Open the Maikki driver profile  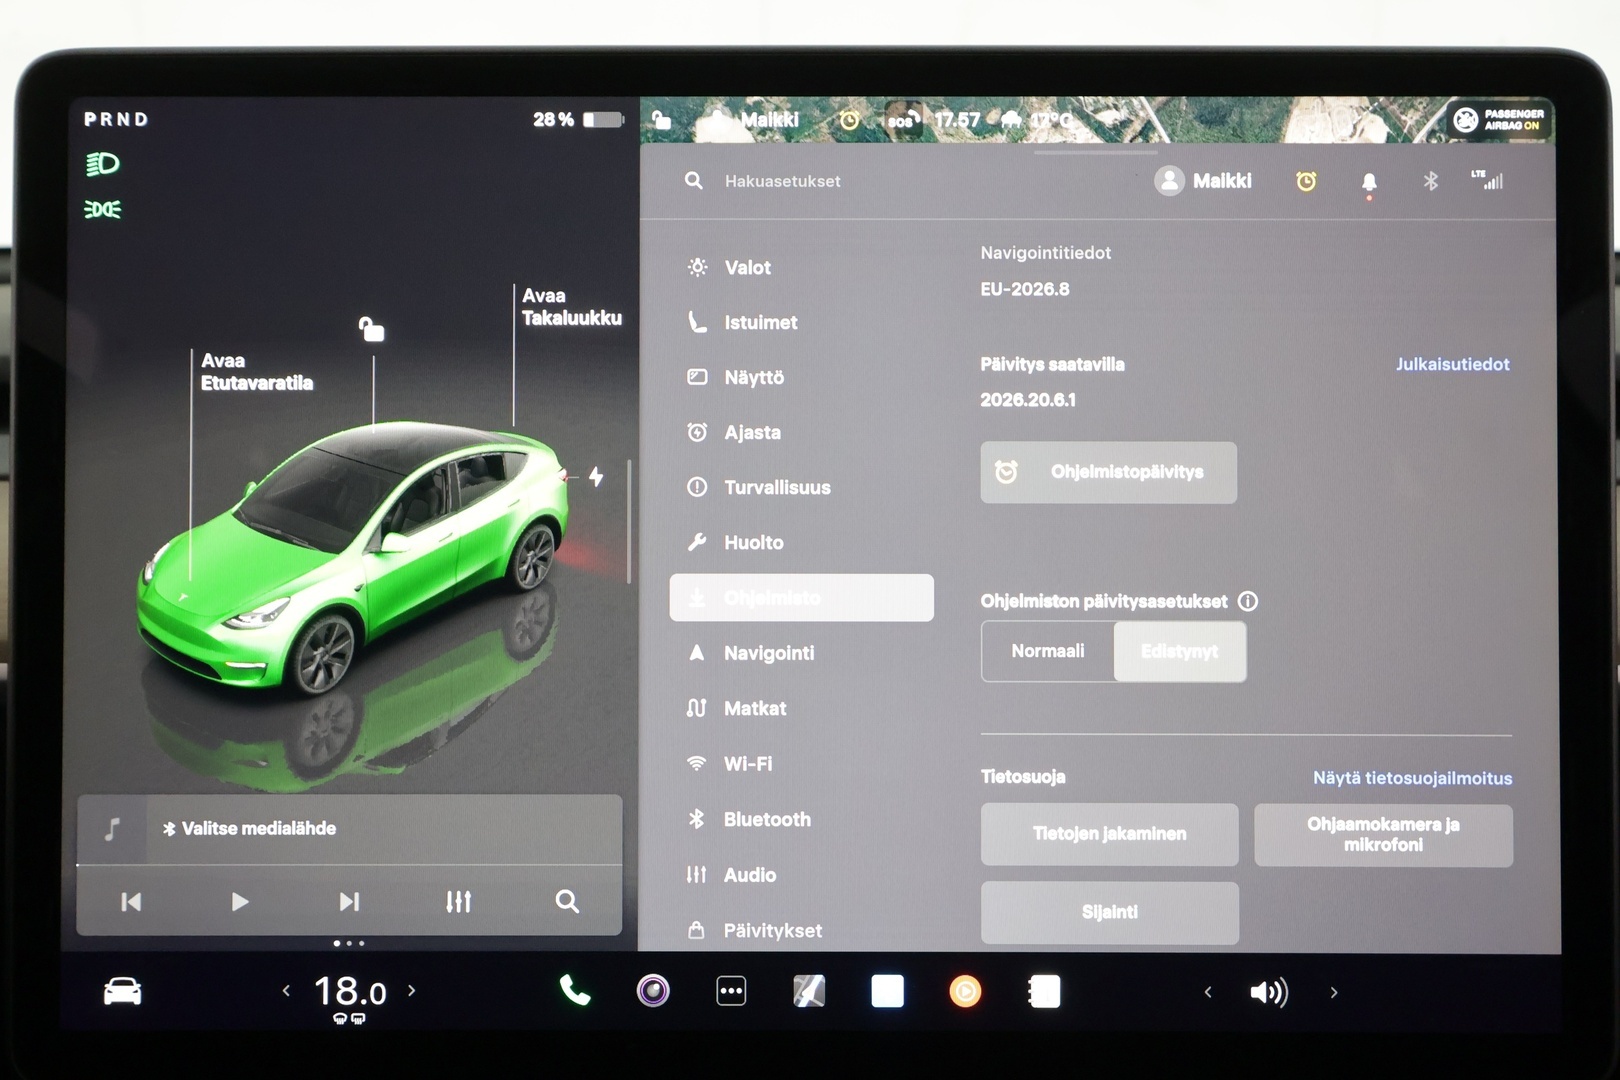coord(1202,181)
